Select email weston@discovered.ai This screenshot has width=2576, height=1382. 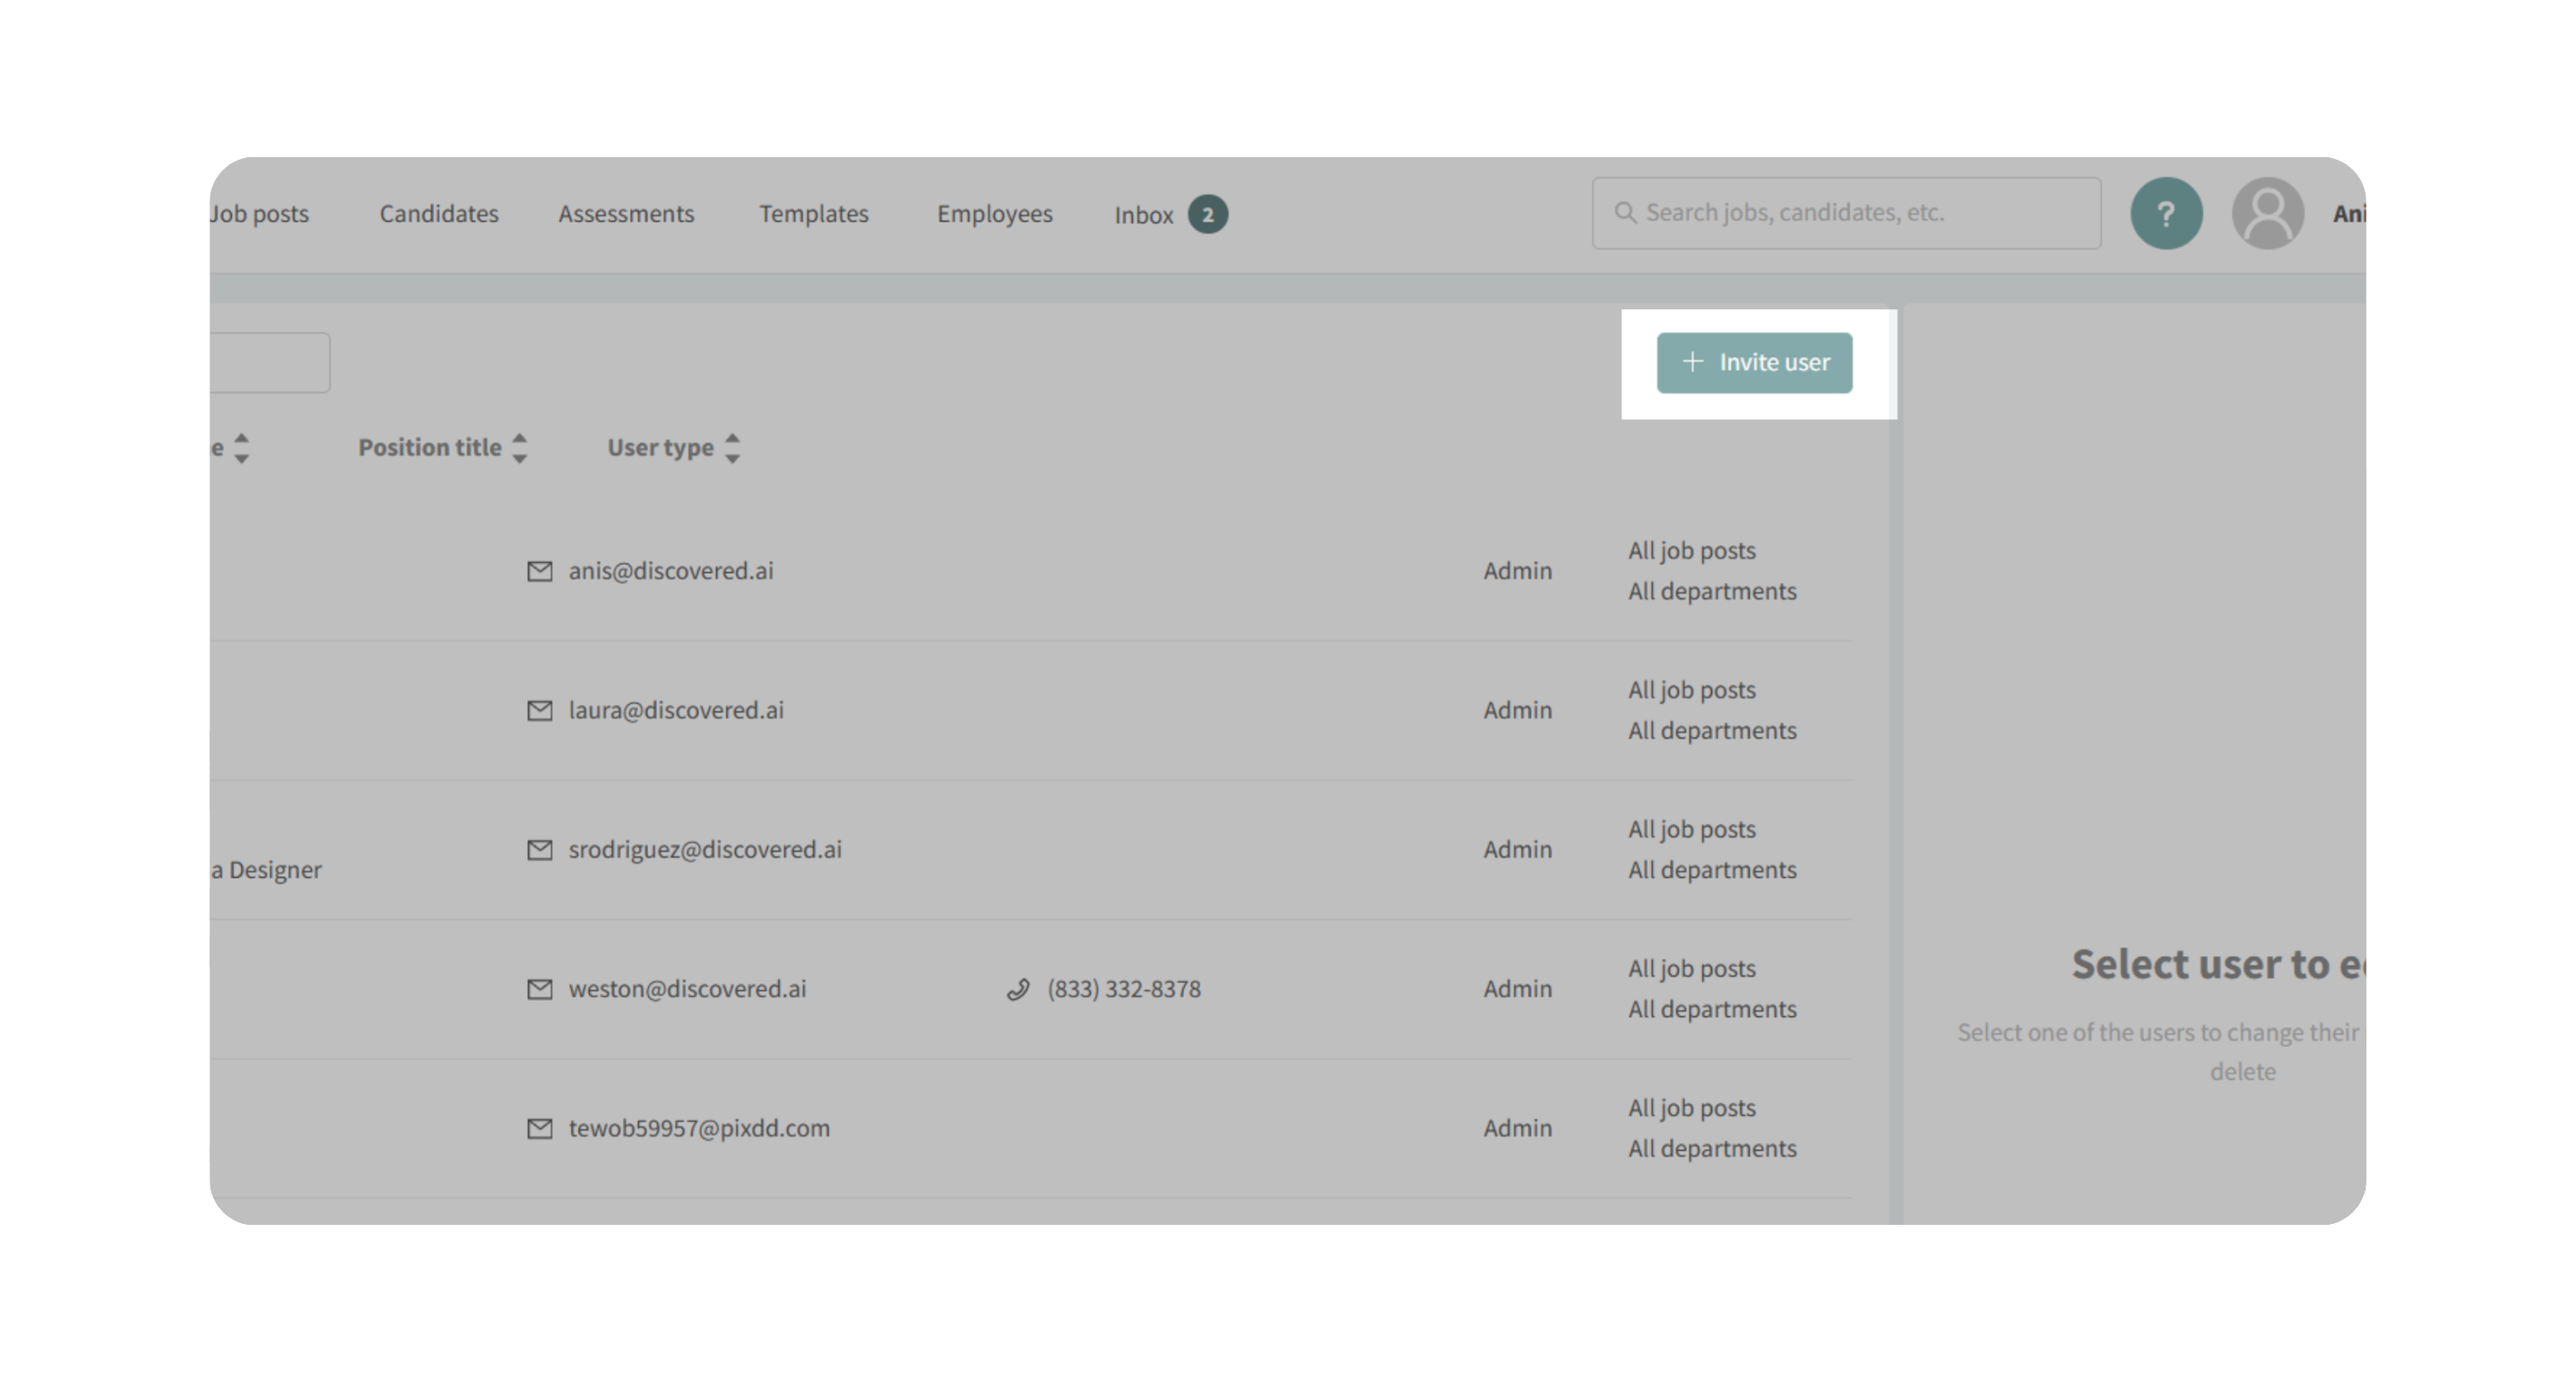(x=687, y=989)
